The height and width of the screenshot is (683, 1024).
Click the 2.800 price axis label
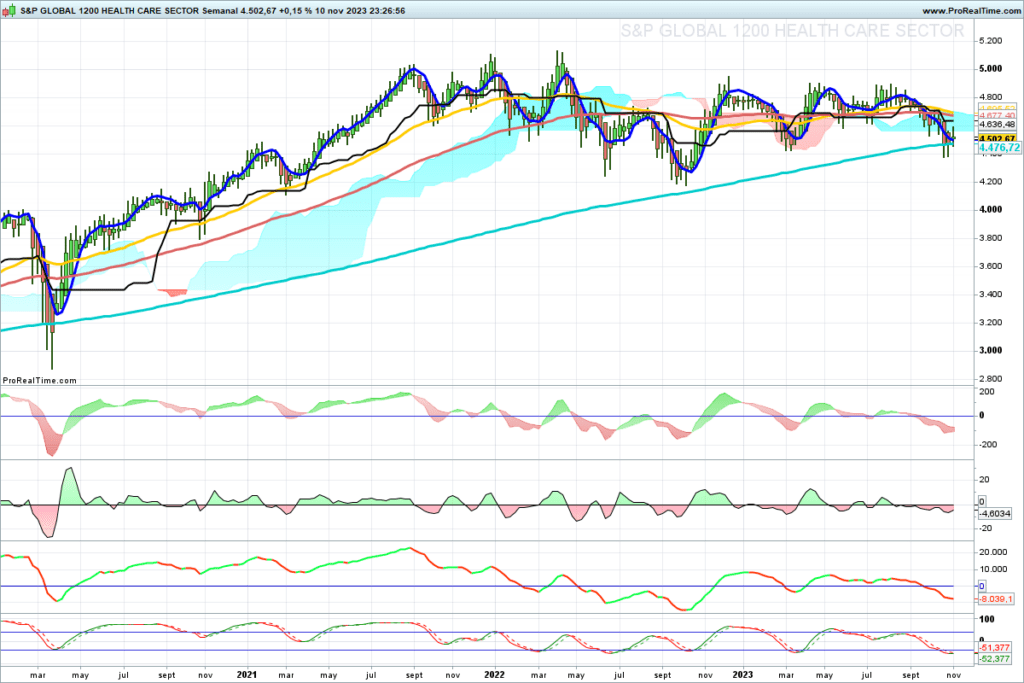[x=991, y=378]
